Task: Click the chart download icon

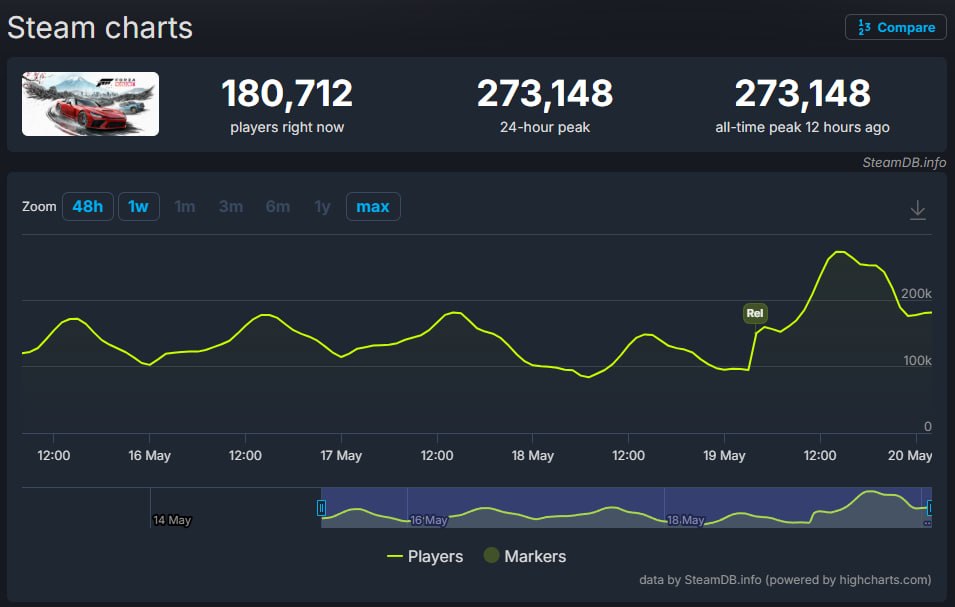Action: tap(917, 210)
